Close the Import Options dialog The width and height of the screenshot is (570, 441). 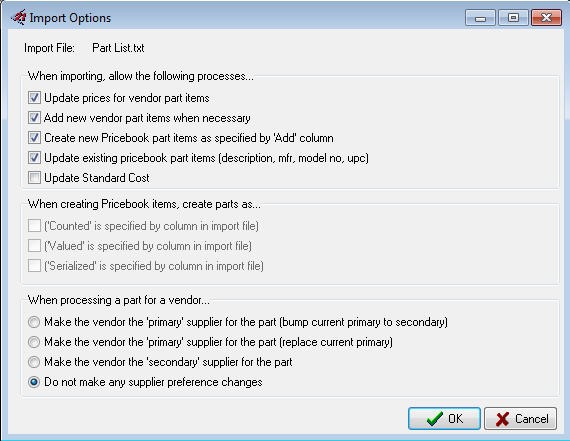546,18
